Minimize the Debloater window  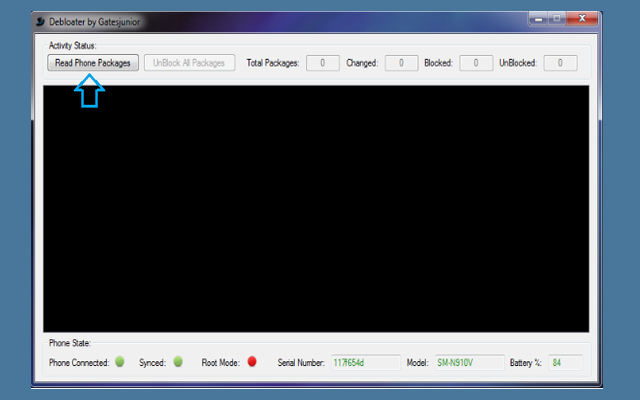[539, 19]
